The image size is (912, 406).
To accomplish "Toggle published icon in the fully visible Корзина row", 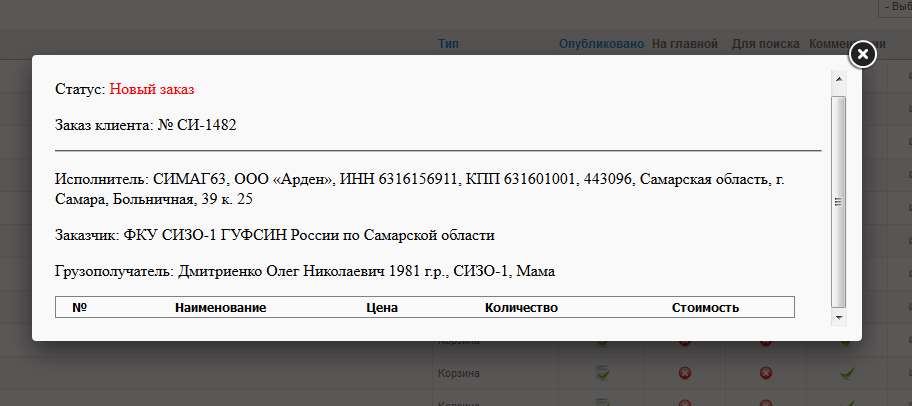I will [602, 373].
